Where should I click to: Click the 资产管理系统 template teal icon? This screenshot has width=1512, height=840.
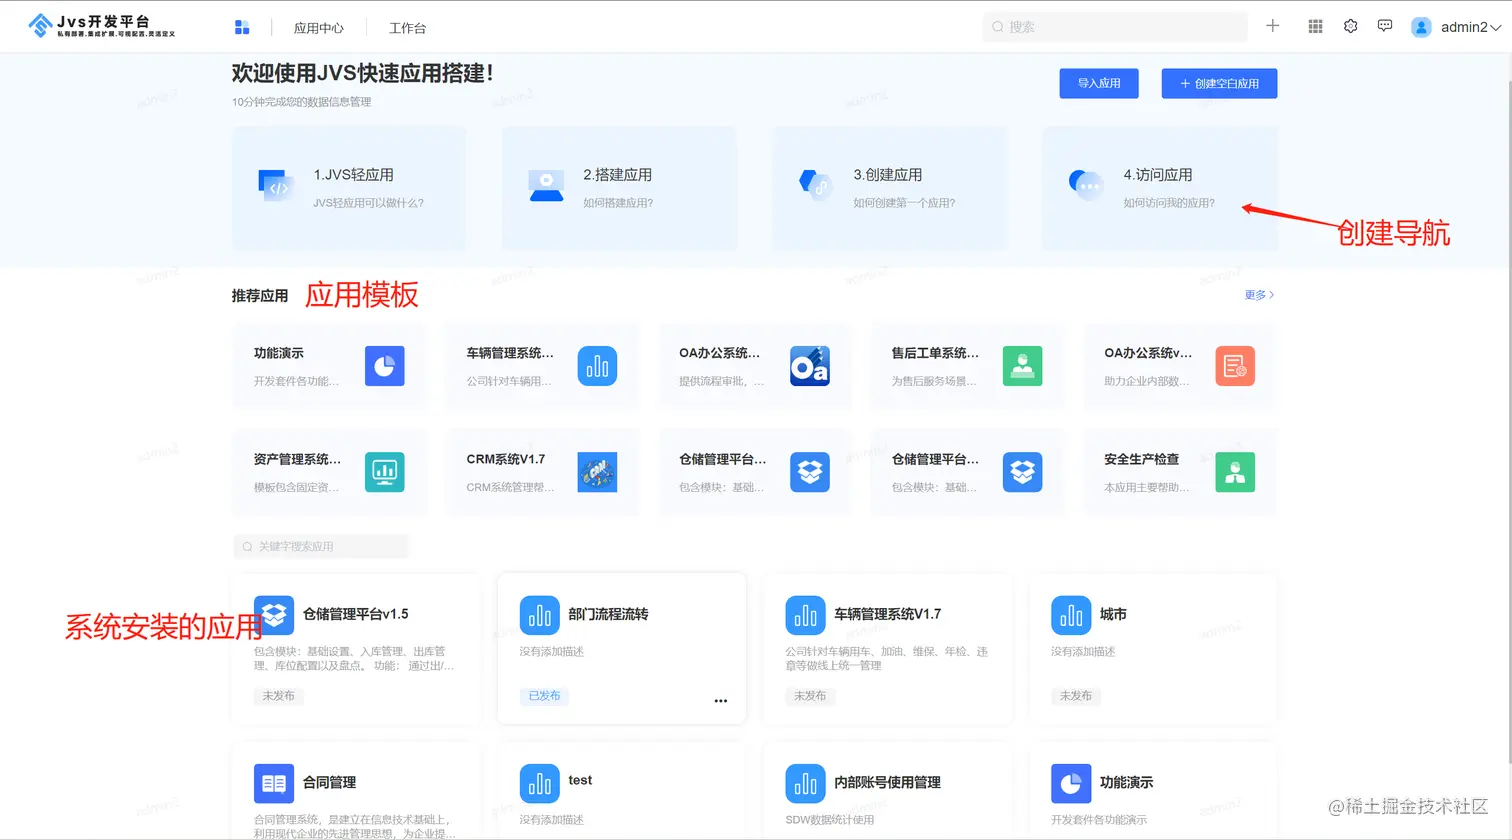(385, 472)
